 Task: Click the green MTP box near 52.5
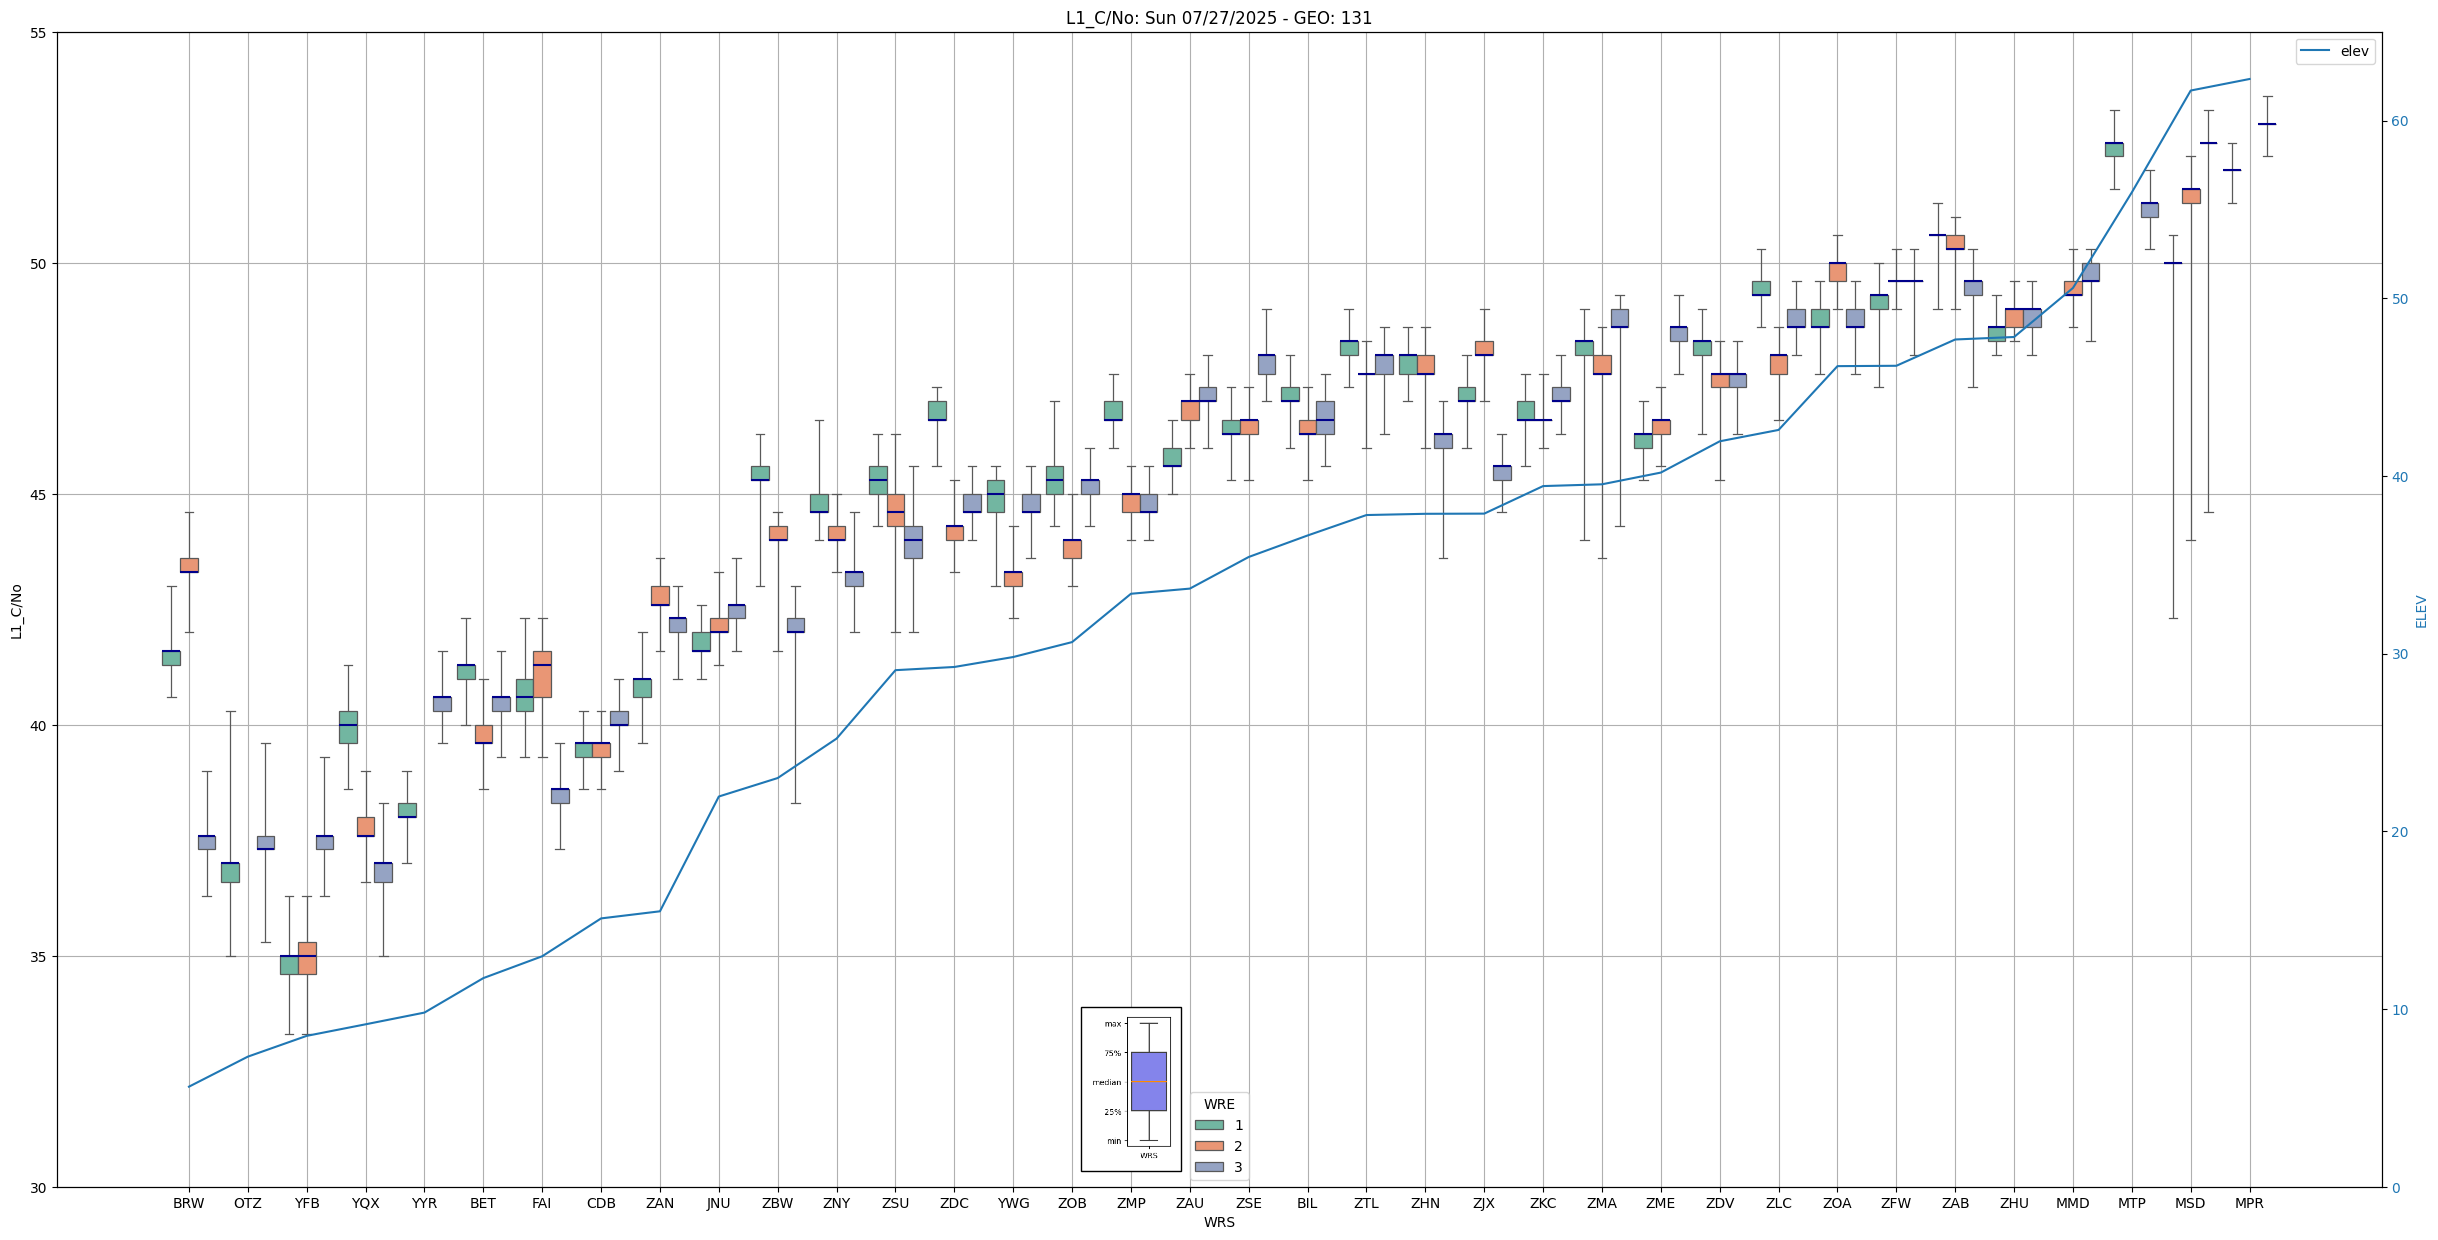click(x=2113, y=149)
